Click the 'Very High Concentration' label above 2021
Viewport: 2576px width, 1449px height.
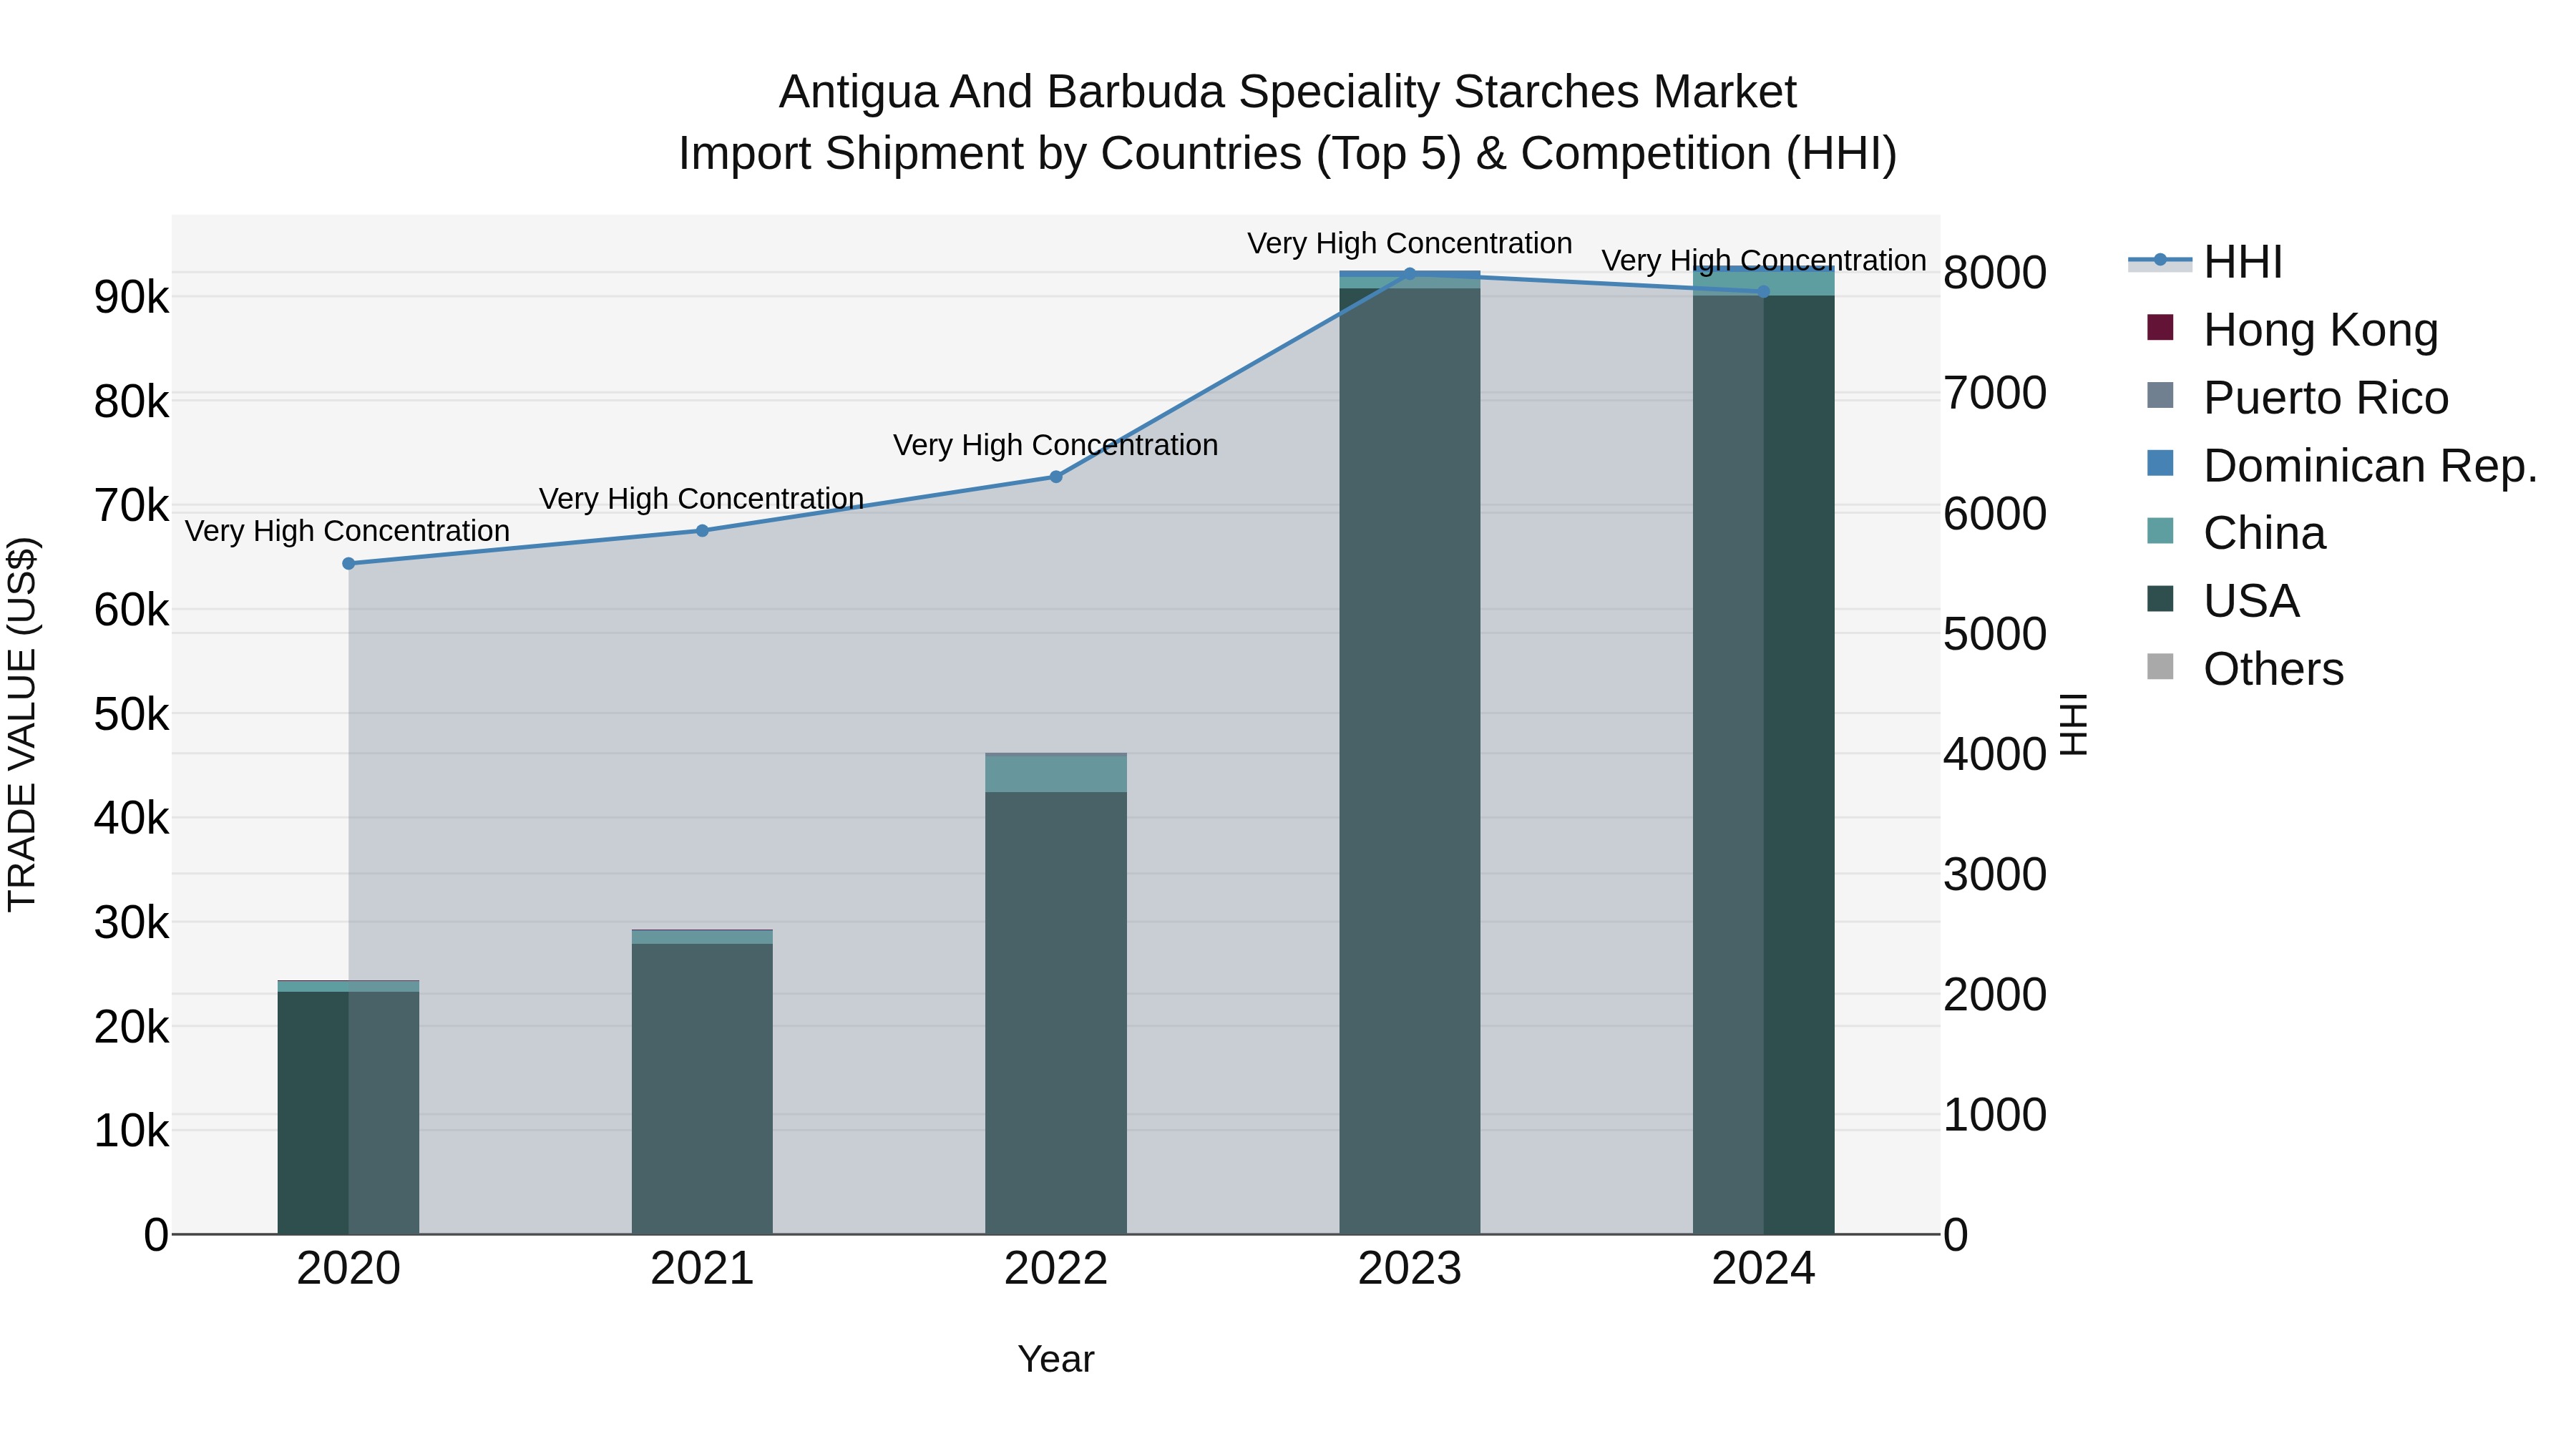point(702,498)
